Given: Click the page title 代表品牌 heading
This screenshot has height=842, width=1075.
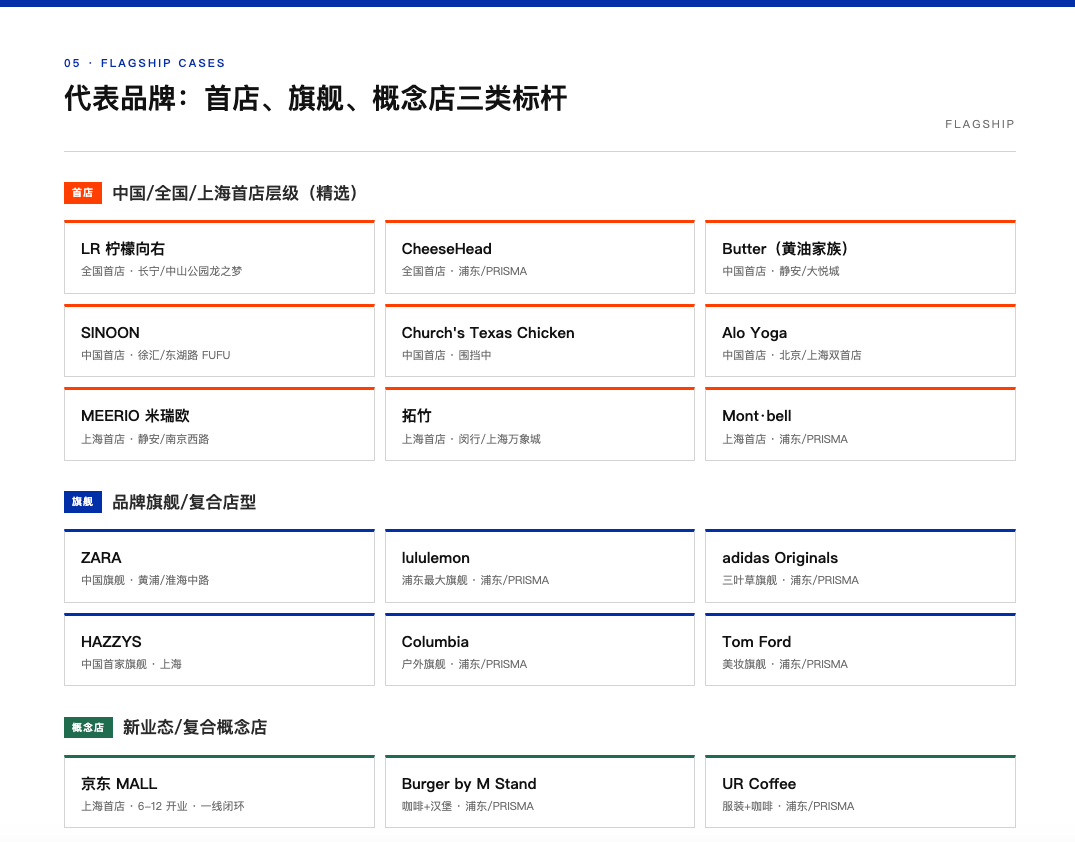Looking at the screenshot, I should pos(316,98).
